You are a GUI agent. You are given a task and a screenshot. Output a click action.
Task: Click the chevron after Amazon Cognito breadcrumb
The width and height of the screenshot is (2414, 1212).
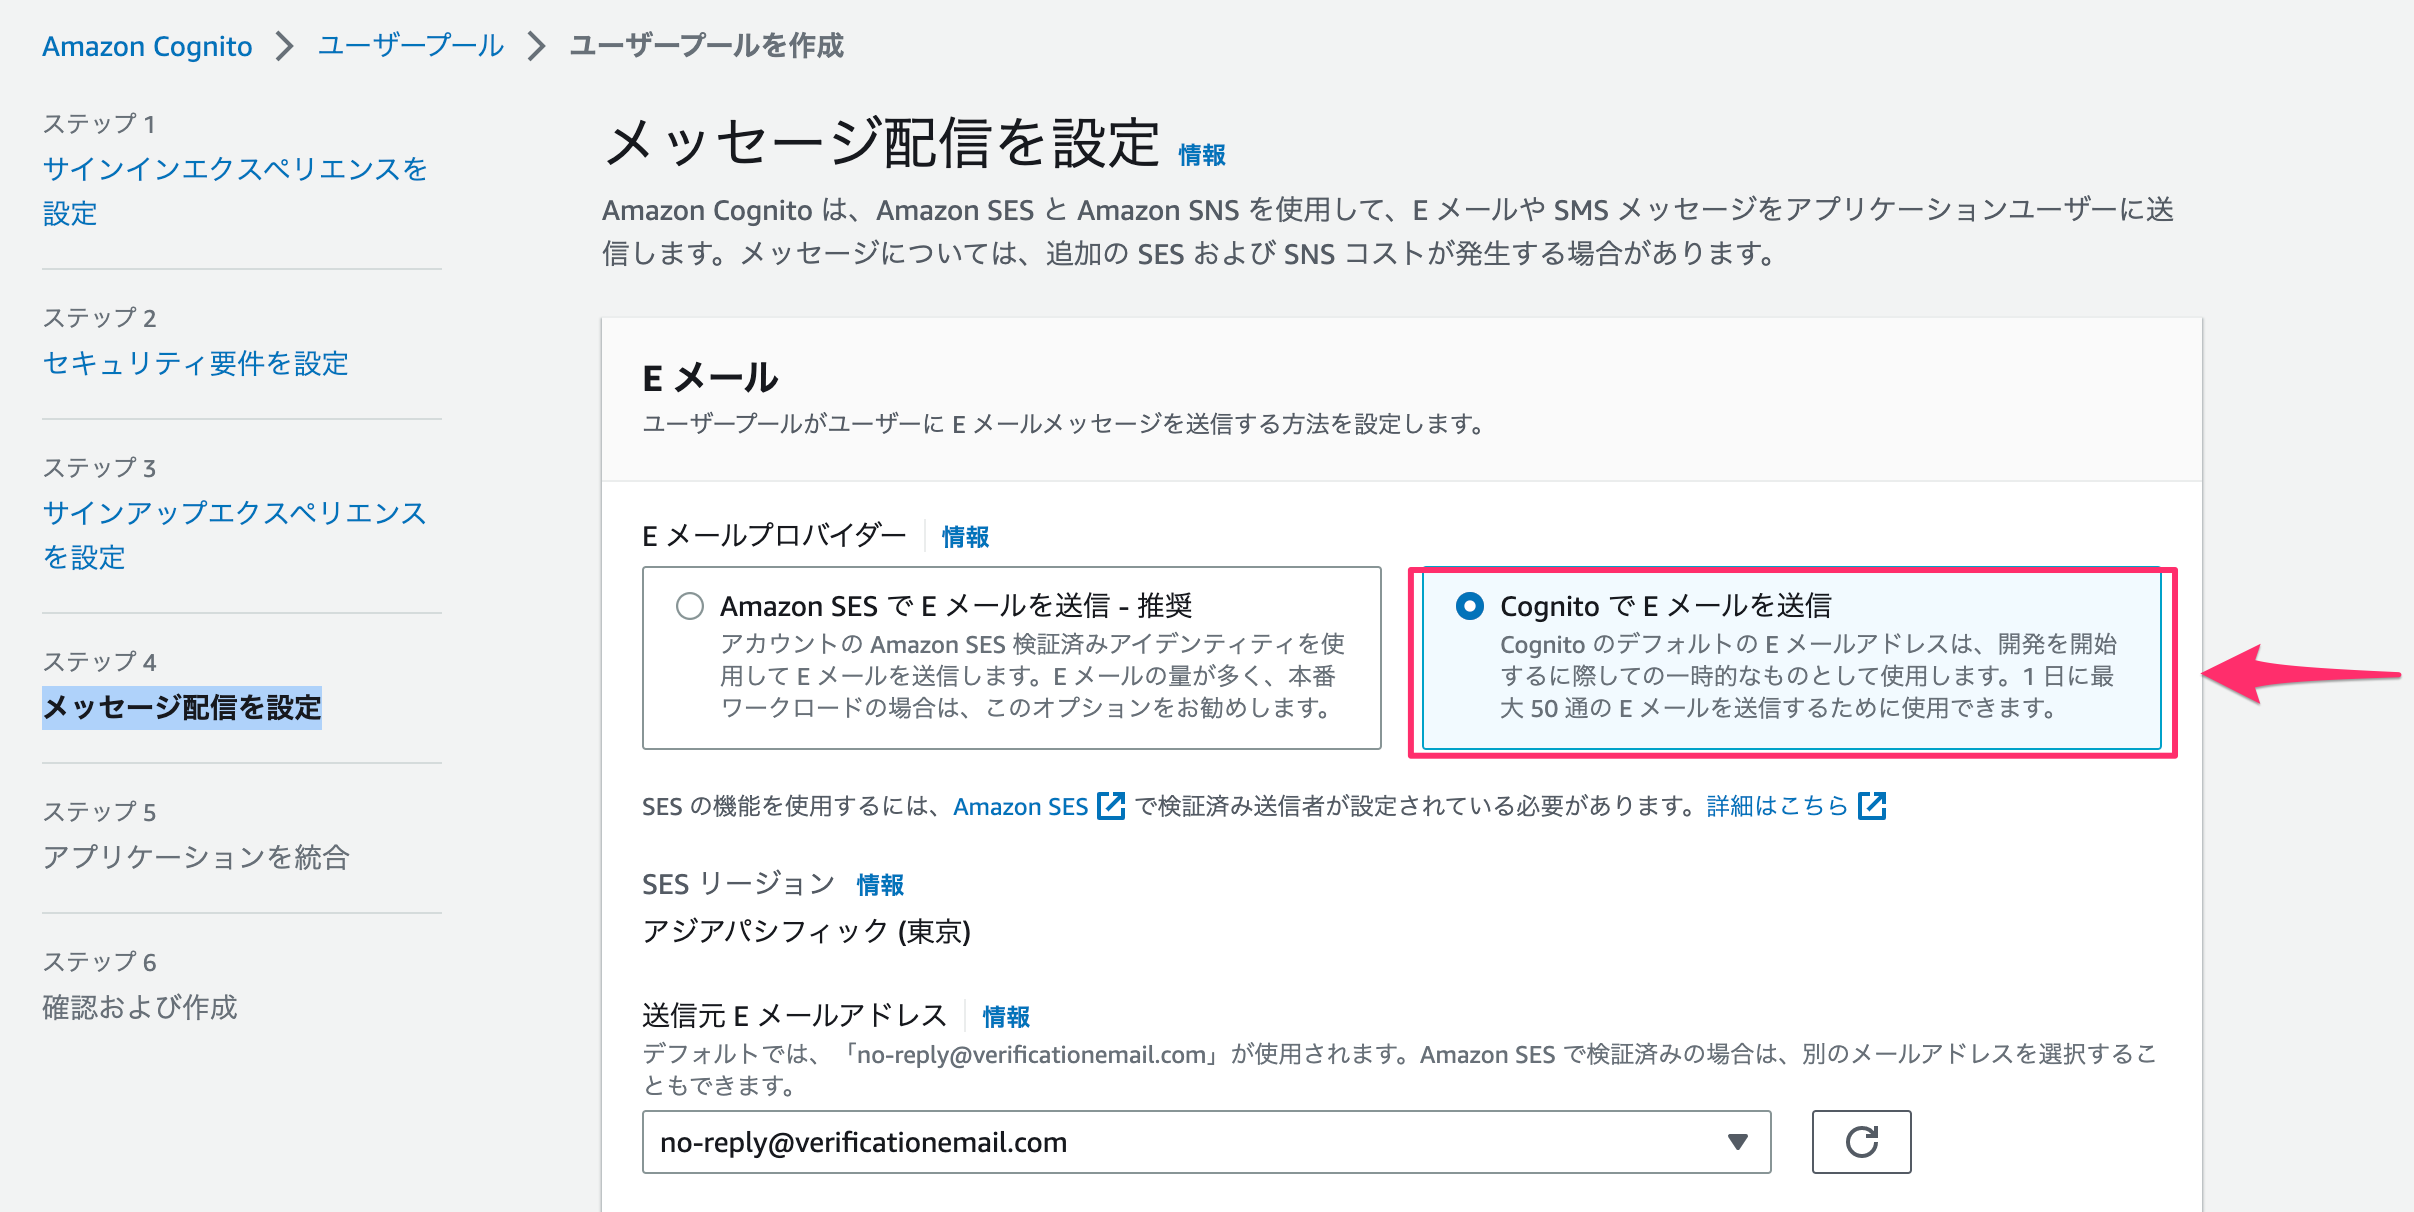[x=285, y=46]
